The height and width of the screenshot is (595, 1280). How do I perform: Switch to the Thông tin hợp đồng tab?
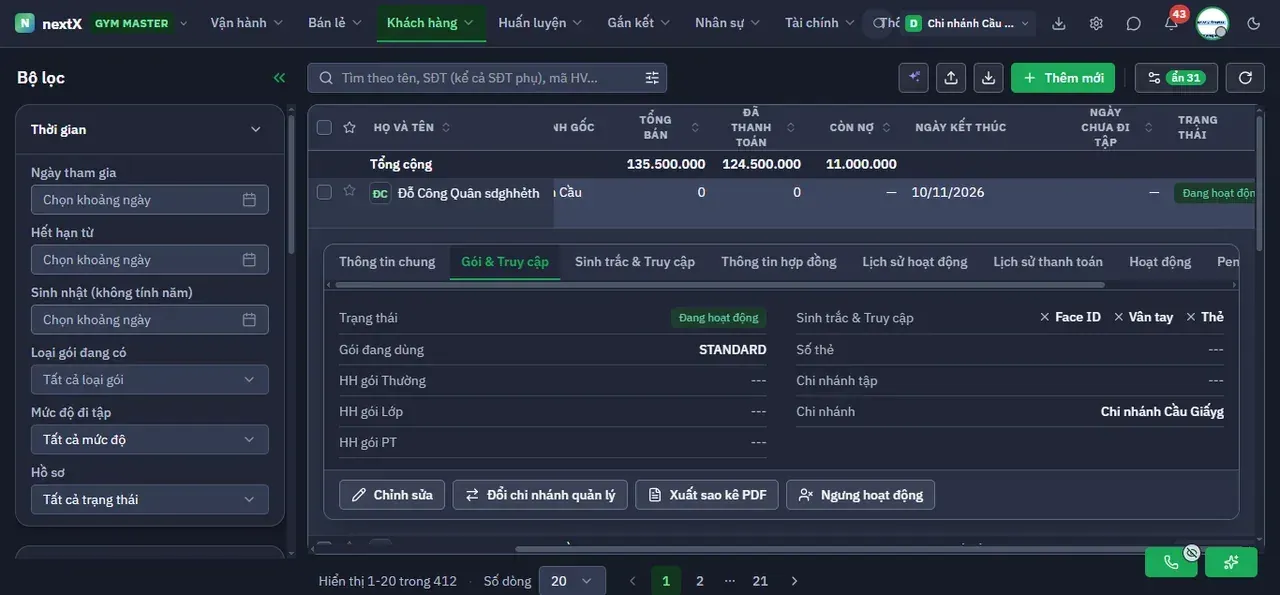[x=778, y=262]
